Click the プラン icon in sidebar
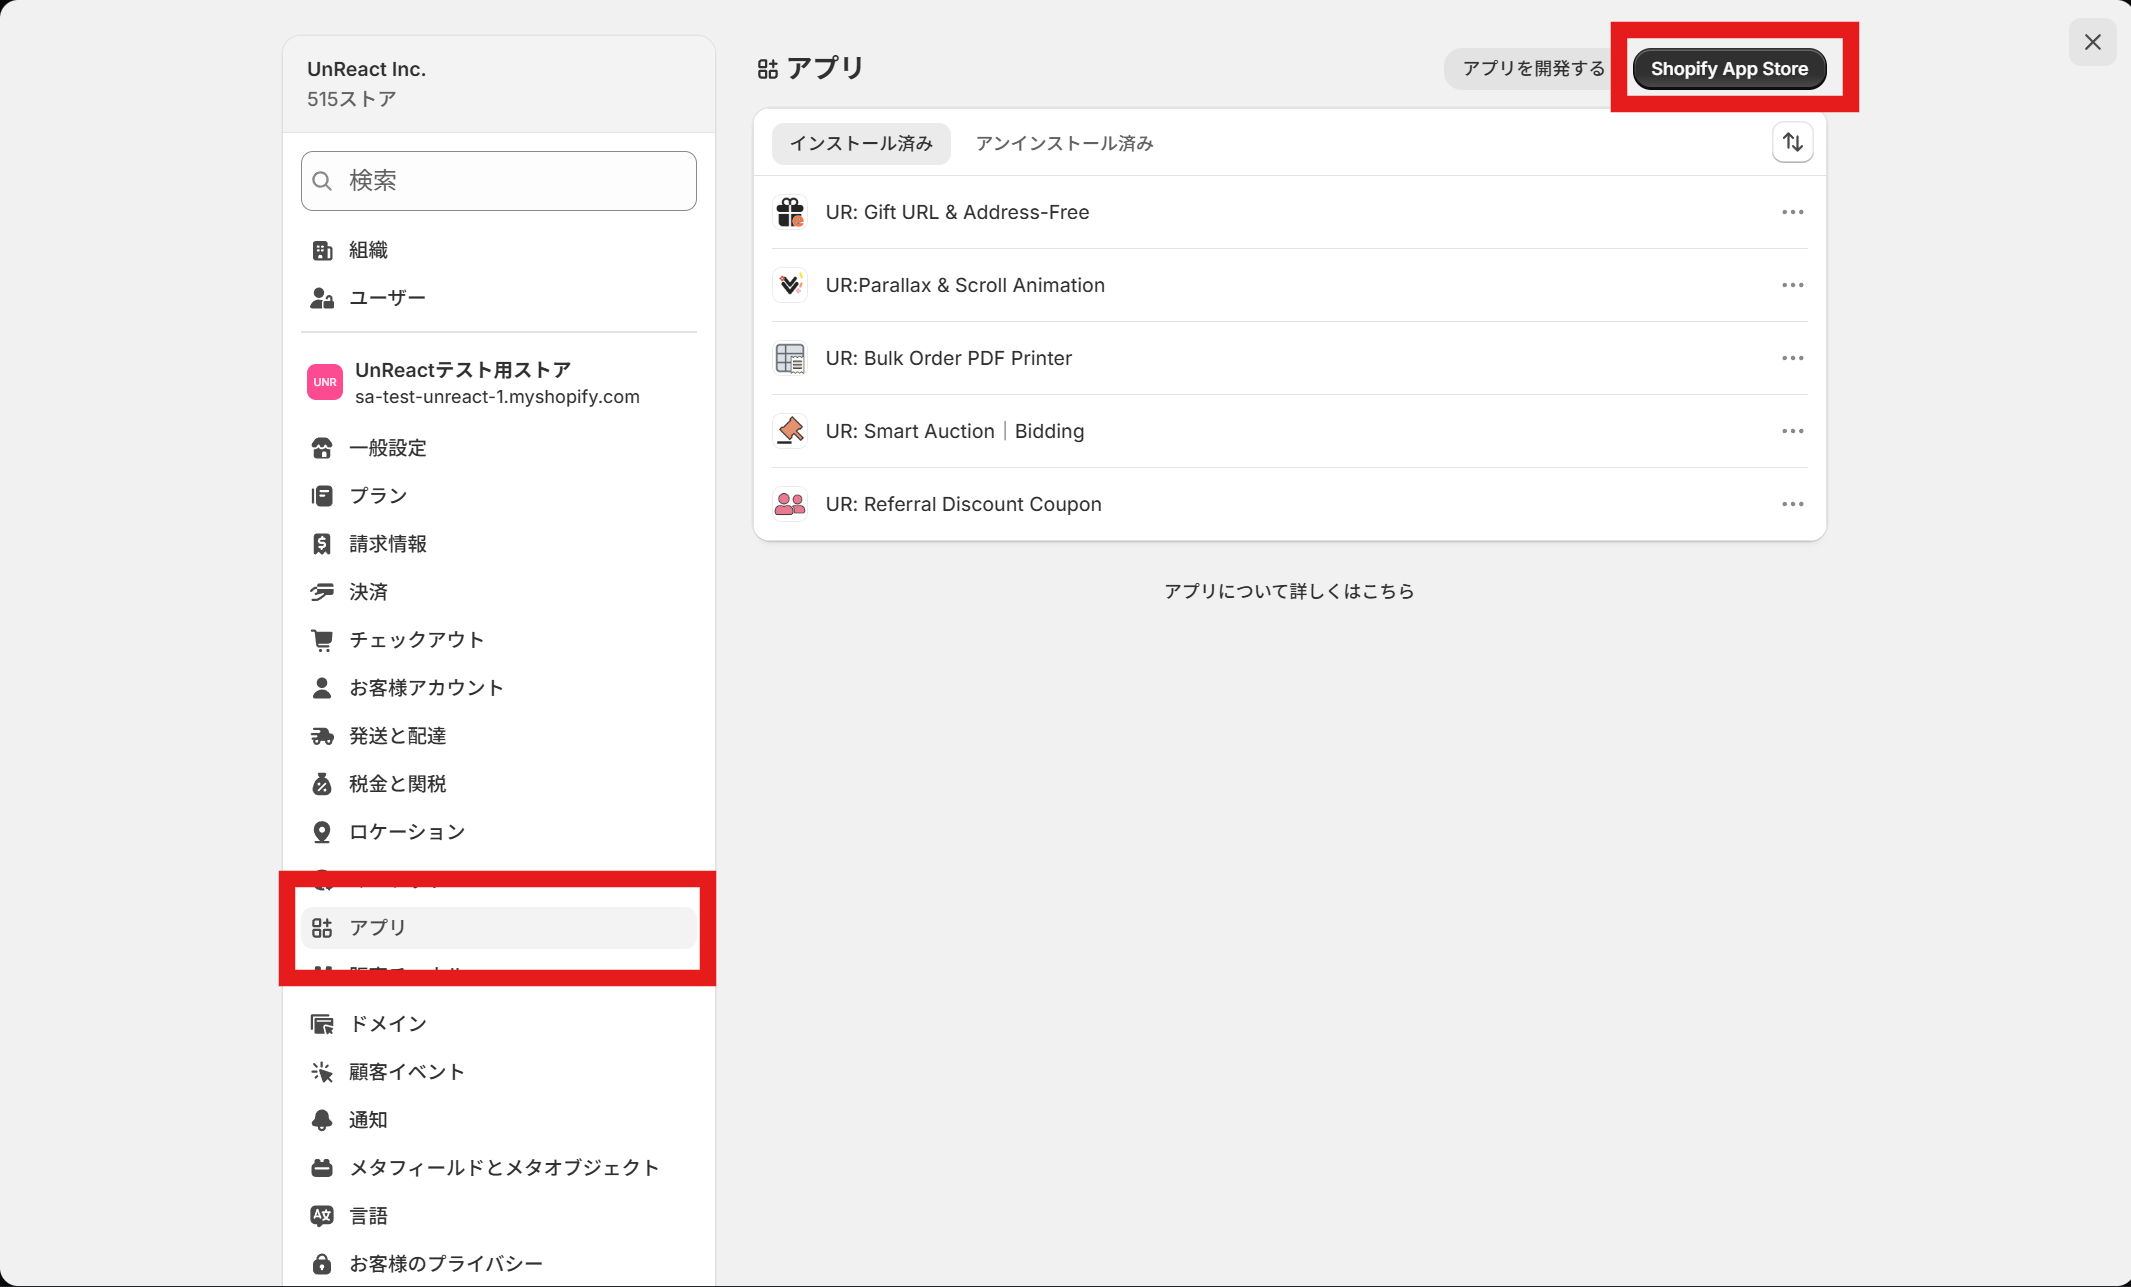This screenshot has height=1287, width=2131. (x=322, y=496)
